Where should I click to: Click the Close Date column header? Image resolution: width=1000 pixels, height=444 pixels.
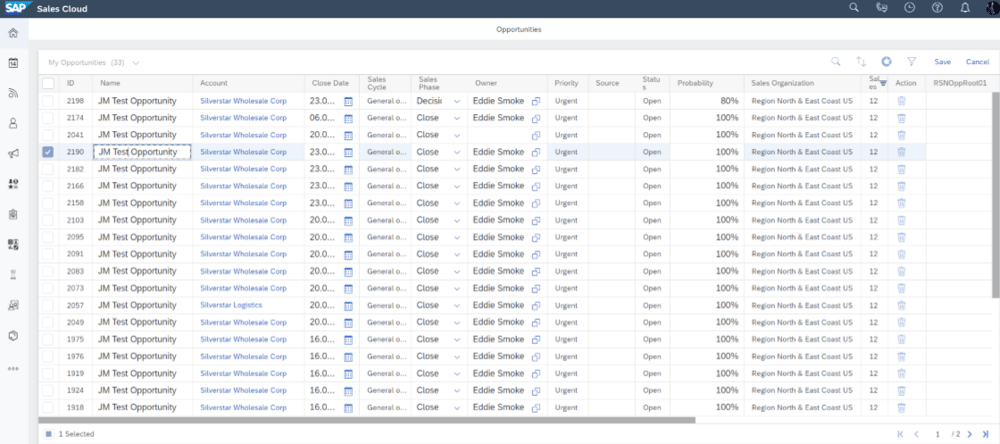point(332,84)
